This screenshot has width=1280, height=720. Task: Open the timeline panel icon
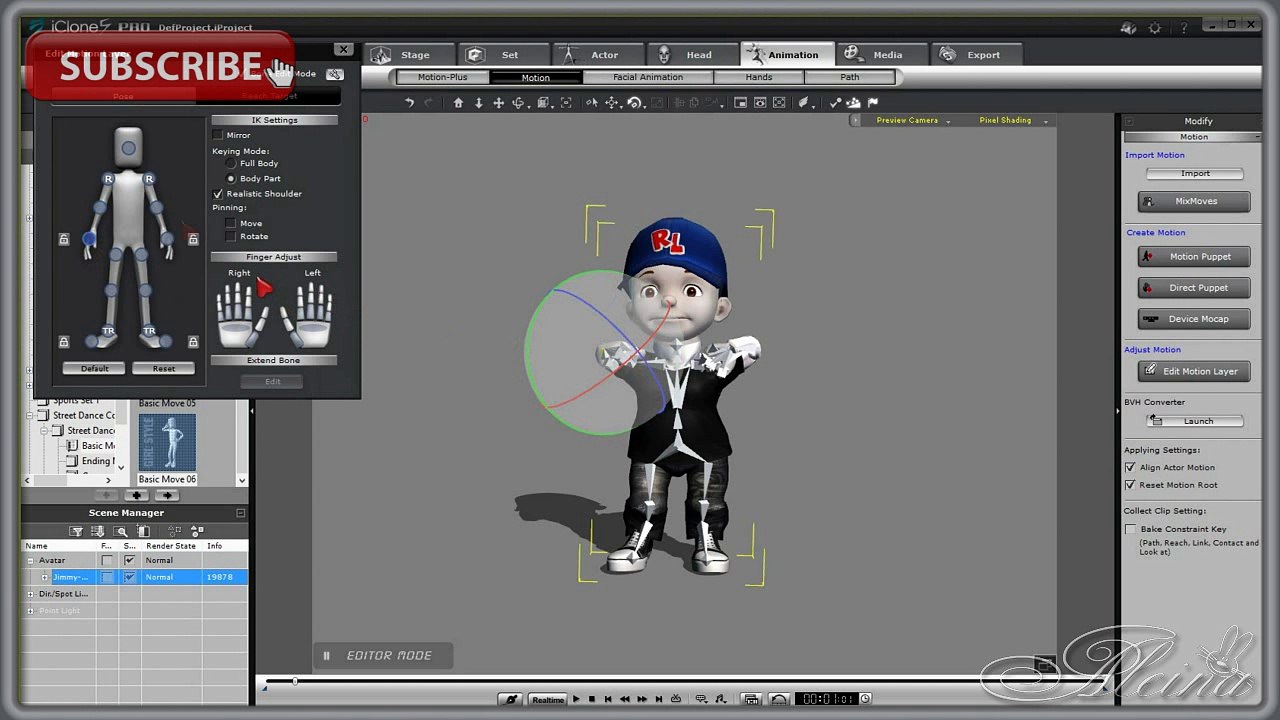point(751,699)
